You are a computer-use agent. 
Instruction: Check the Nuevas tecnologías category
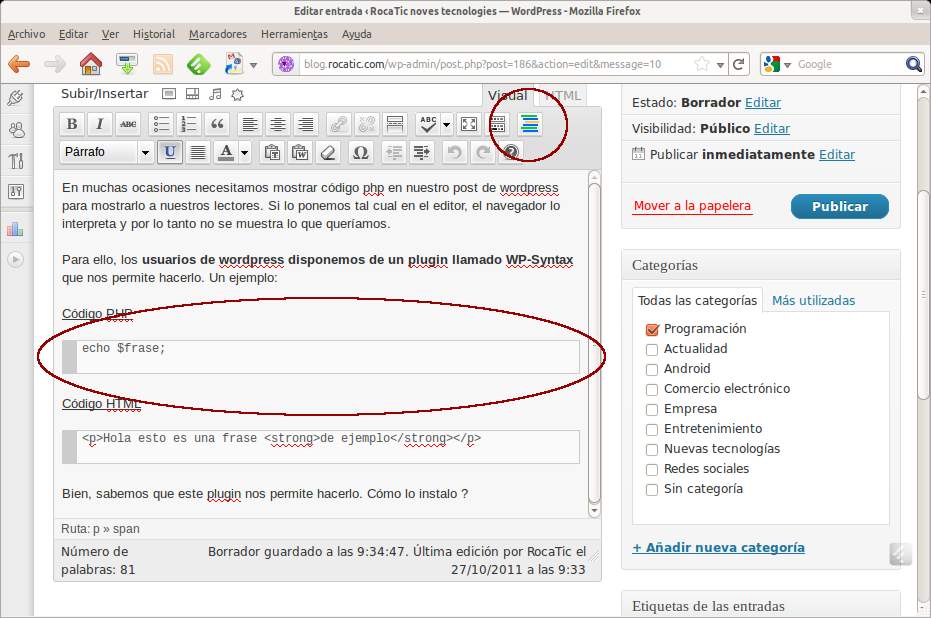click(652, 449)
